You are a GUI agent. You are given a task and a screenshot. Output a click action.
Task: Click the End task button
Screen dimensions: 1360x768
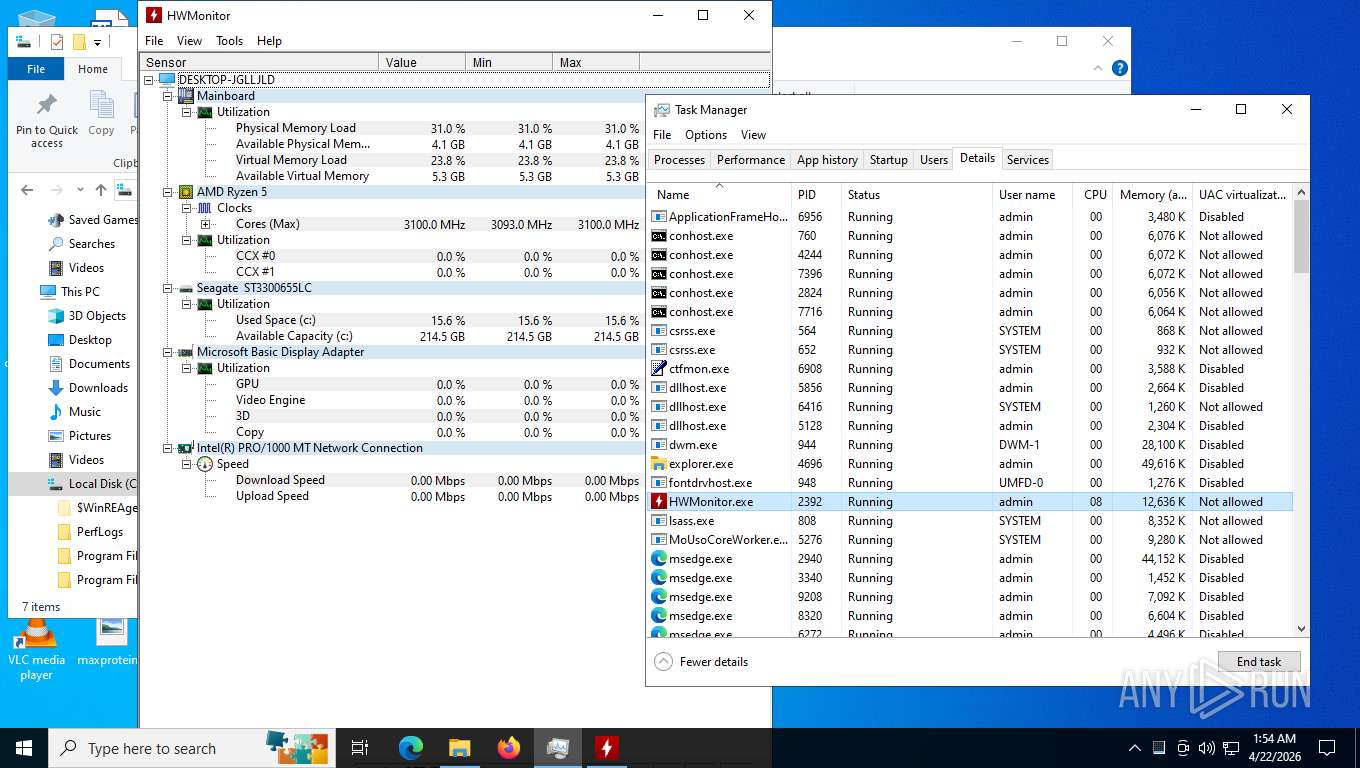1259,662
